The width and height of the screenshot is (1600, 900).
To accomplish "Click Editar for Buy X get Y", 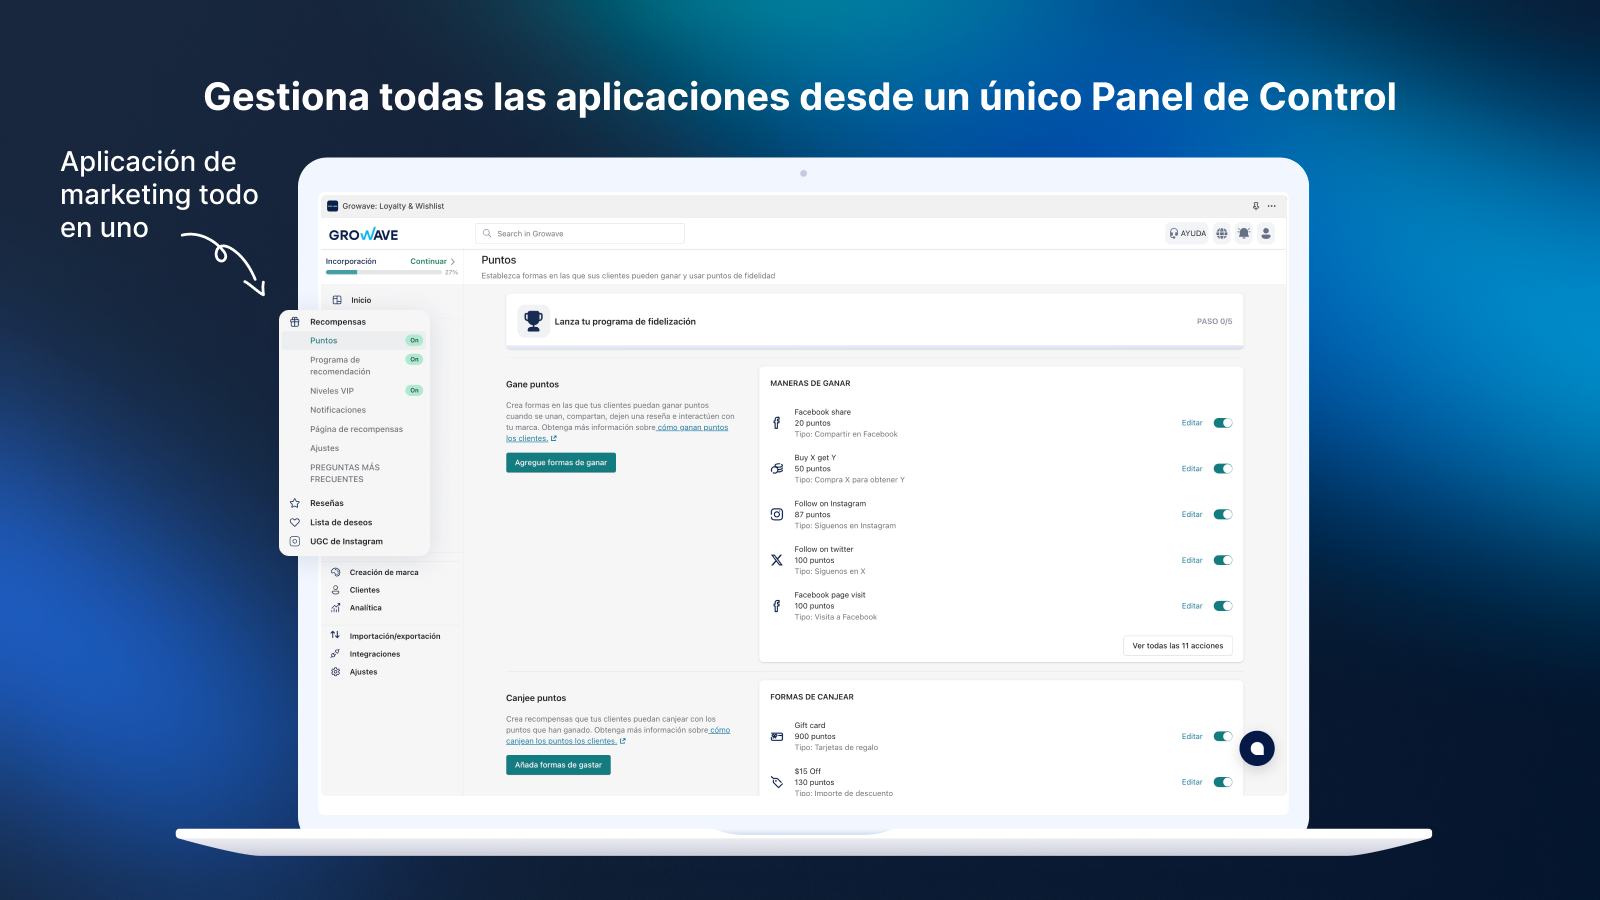I will coord(1192,469).
